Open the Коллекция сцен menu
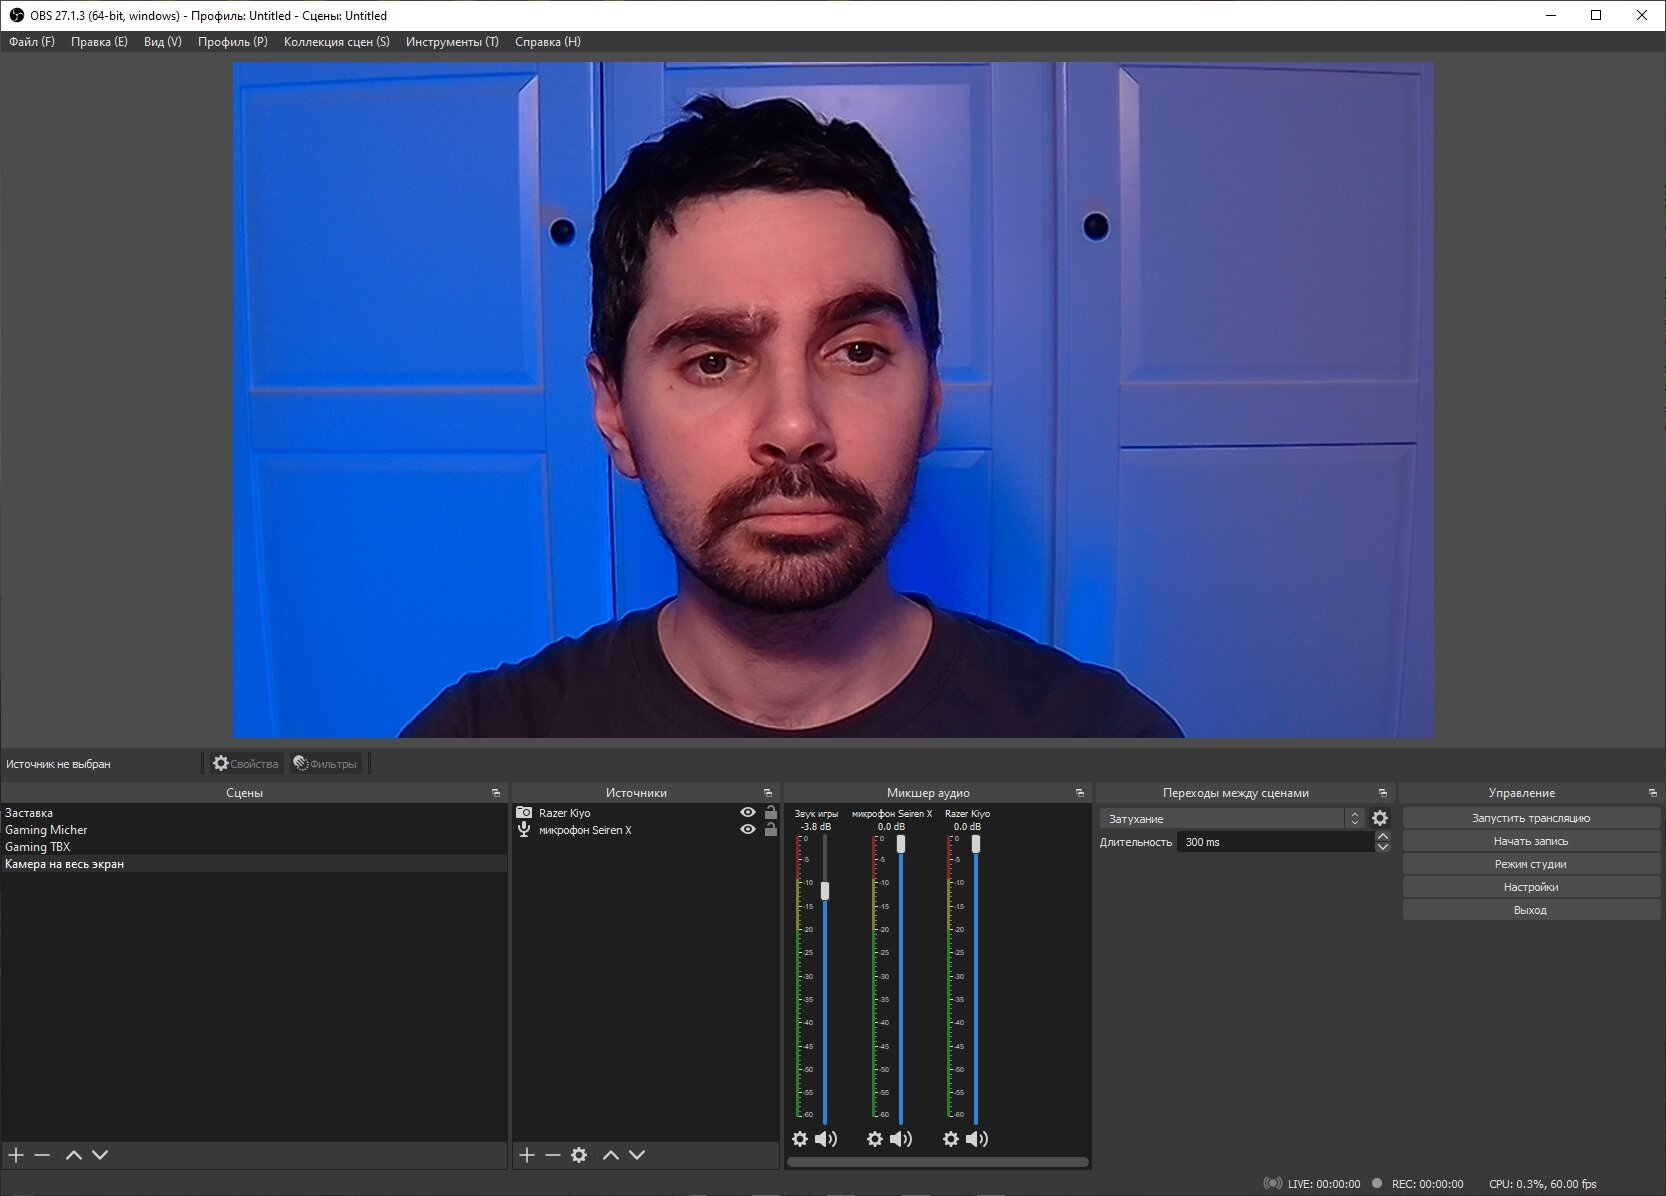 [x=337, y=42]
